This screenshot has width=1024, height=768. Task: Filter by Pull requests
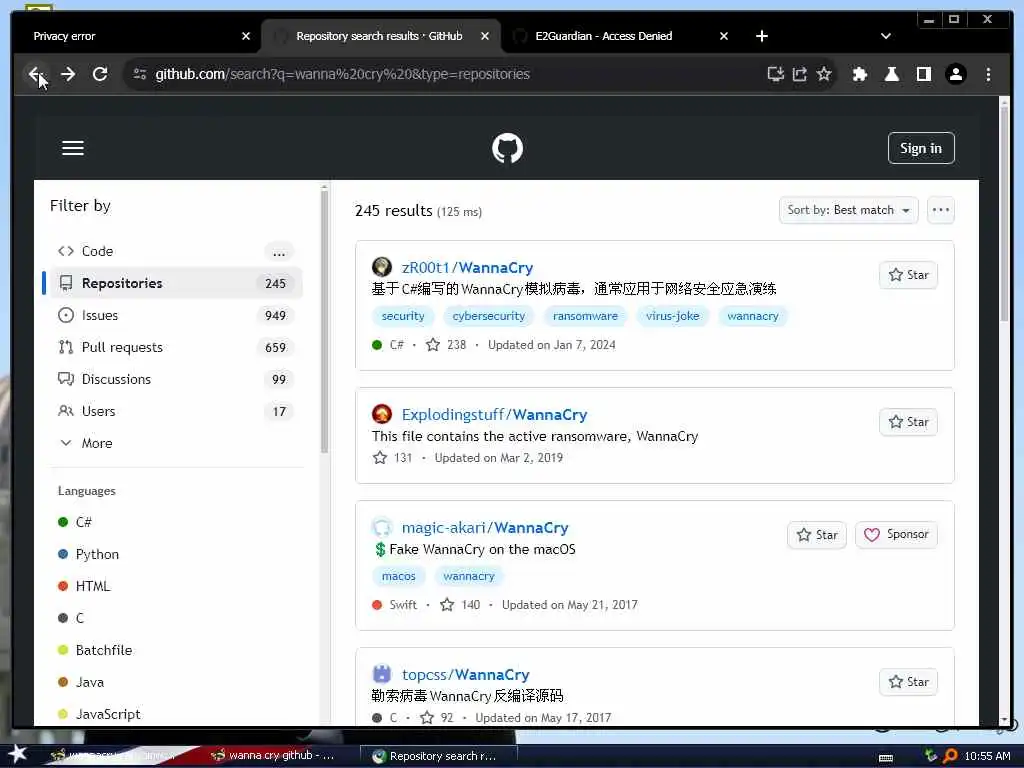(x=176, y=347)
